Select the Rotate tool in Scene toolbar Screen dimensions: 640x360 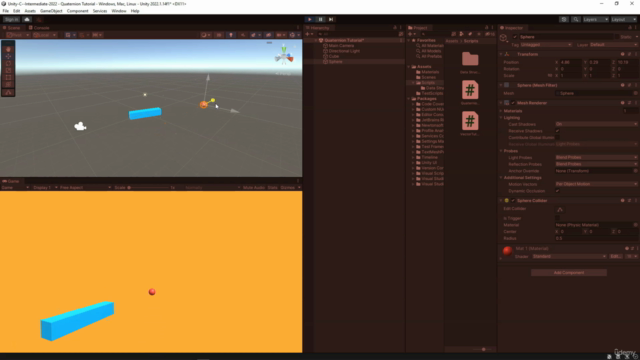(x=8, y=63)
